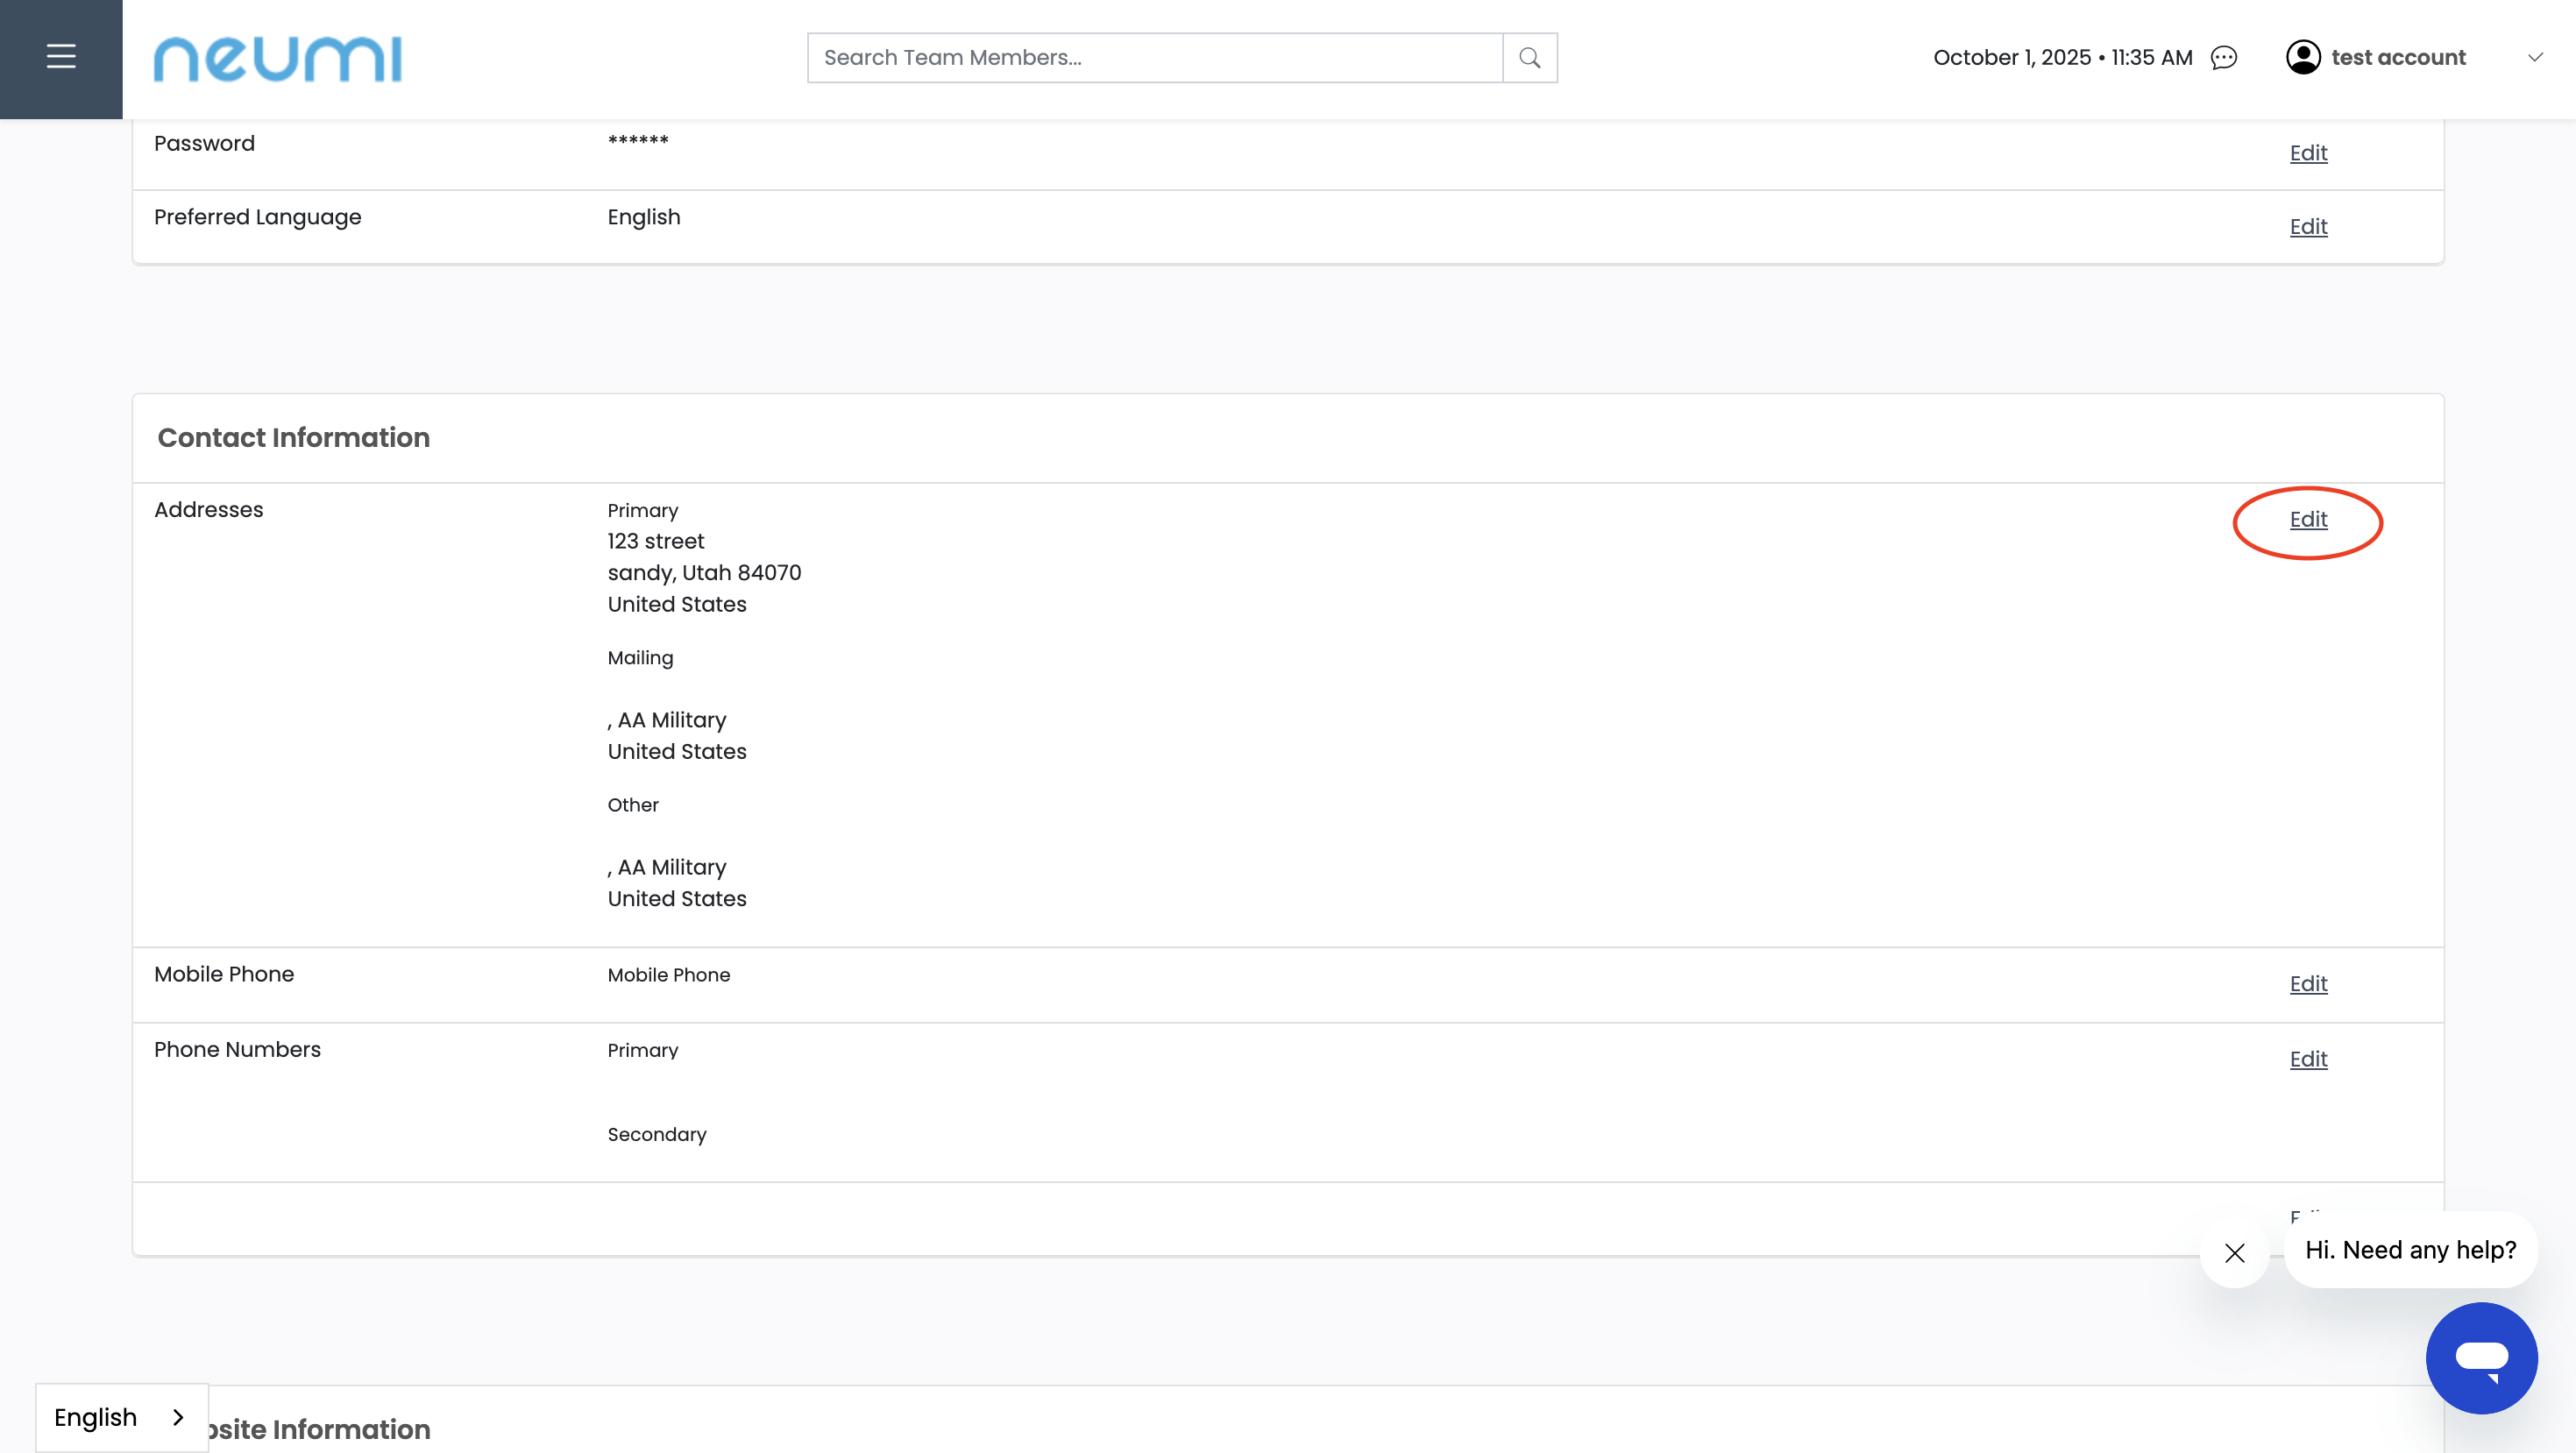Click the Contact Information heading

click(294, 438)
